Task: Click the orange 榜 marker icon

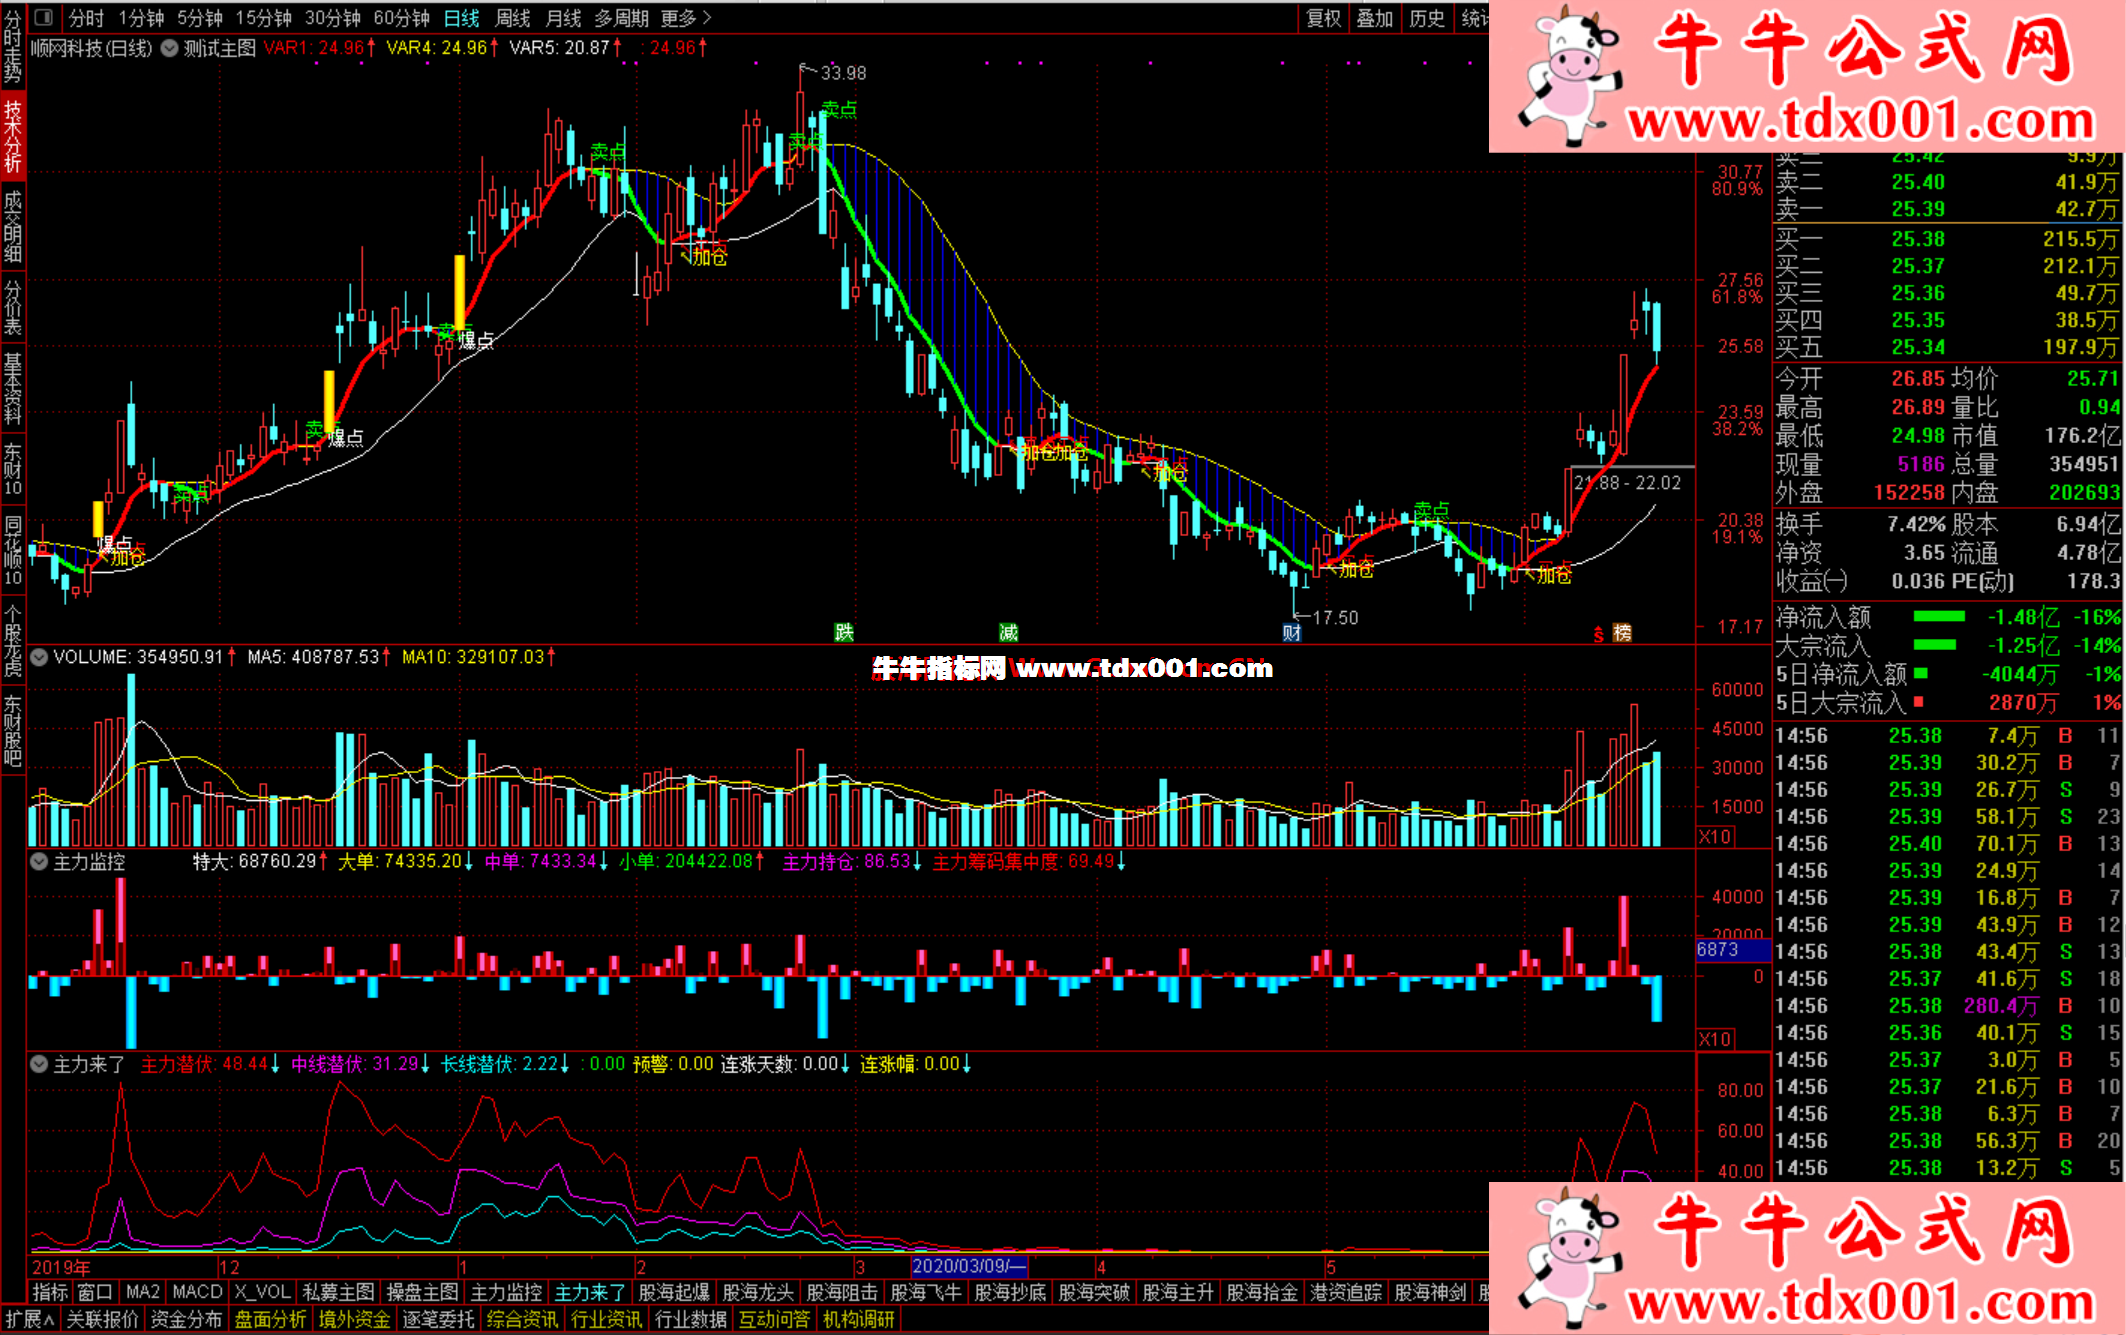Action: [x=1622, y=632]
